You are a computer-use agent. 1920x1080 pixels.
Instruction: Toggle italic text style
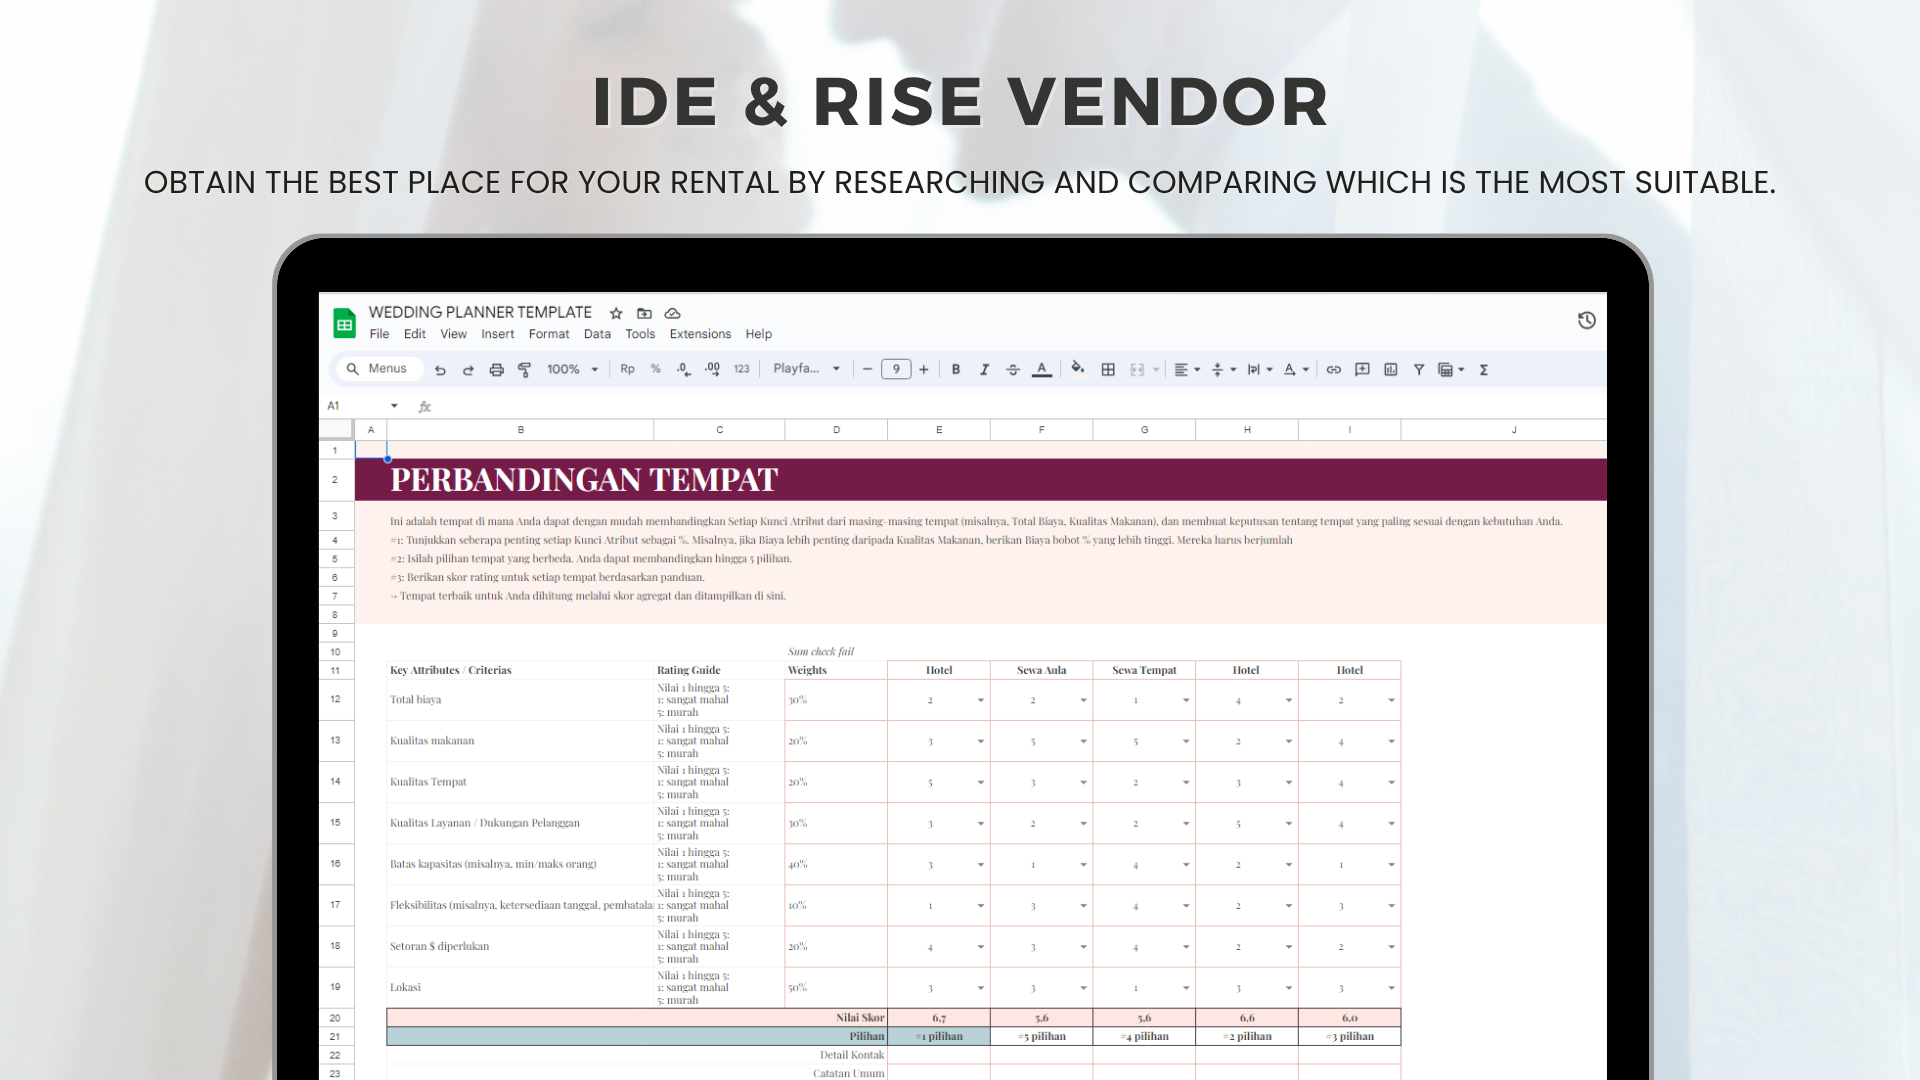(984, 370)
